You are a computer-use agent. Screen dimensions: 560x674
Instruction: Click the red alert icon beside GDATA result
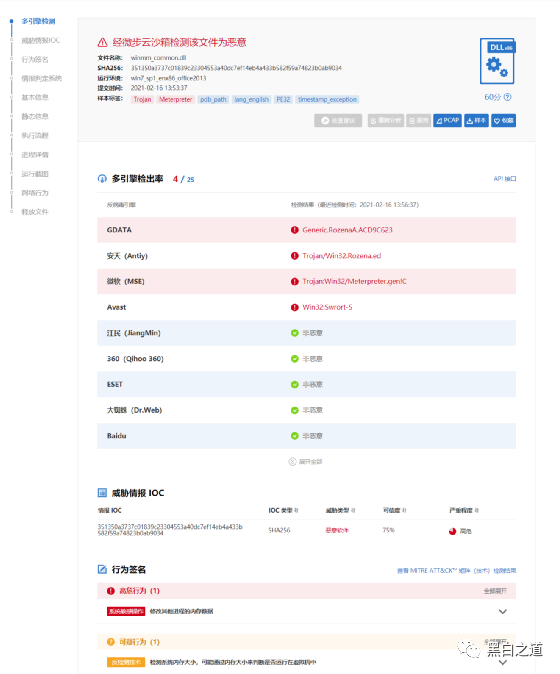pos(294,230)
